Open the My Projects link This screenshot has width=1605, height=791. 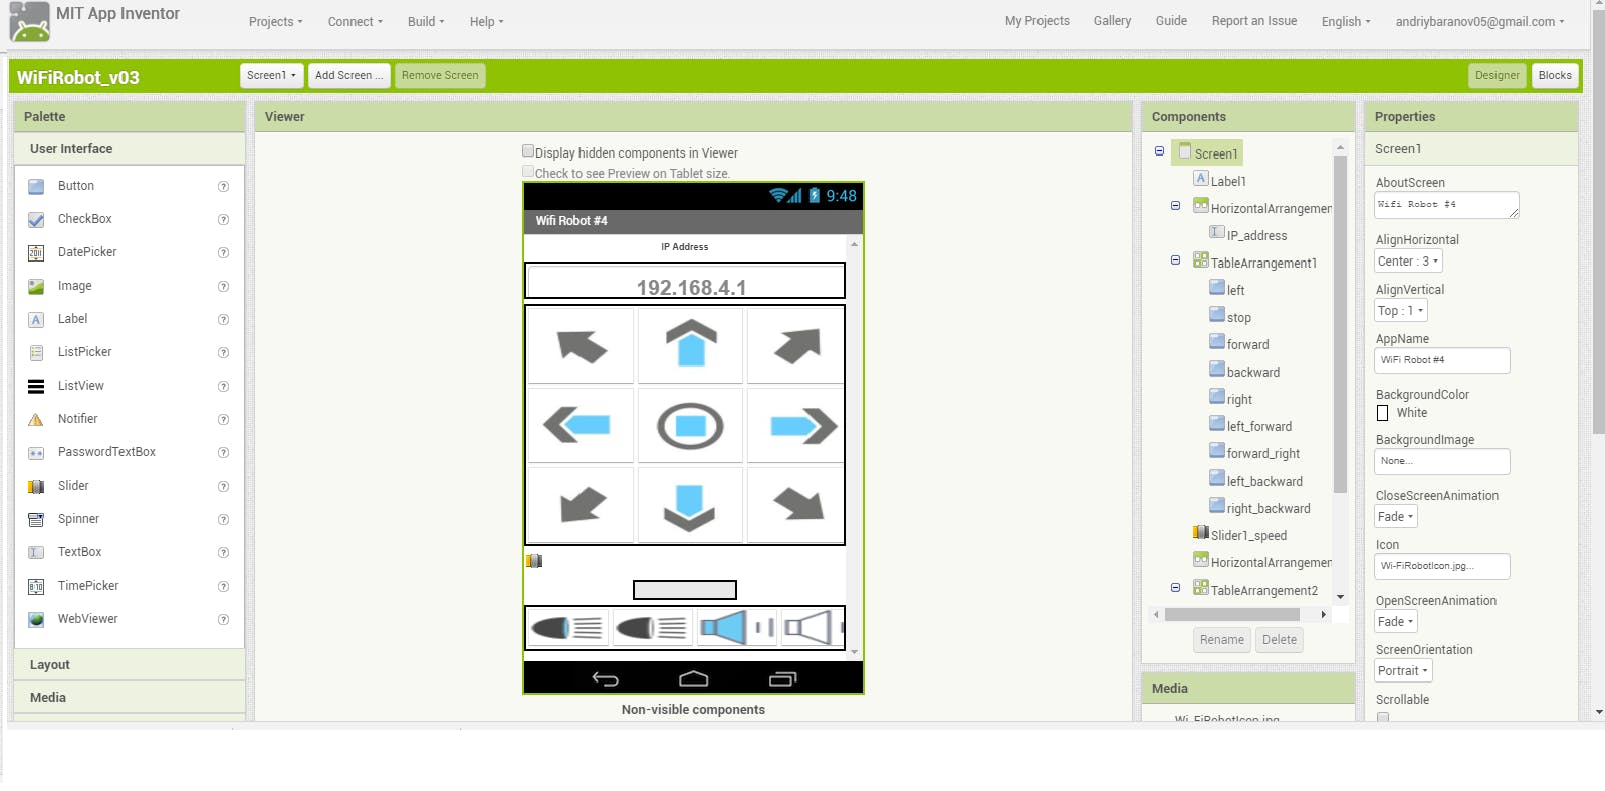tap(1037, 21)
